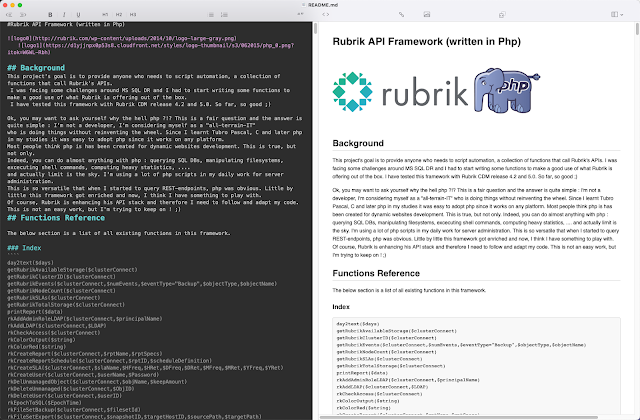640x420 pixels.
Task: Click 'rkColorRed($string)' in the editor
Action: (36, 347)
